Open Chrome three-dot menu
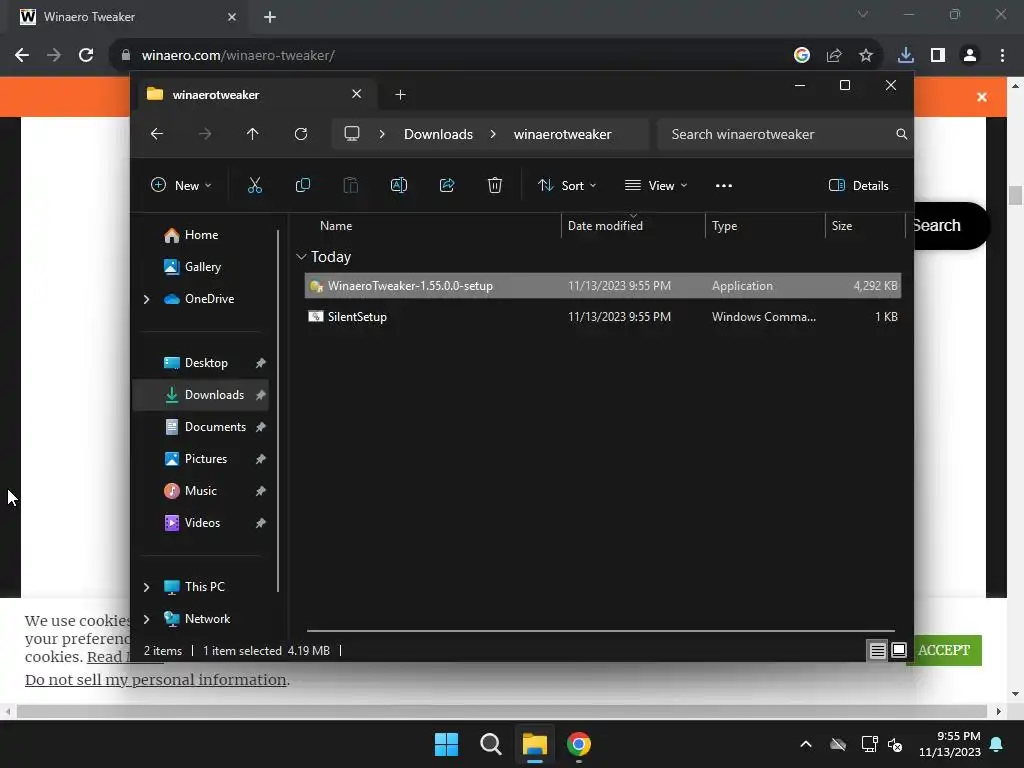 [x=1002, y=56]
